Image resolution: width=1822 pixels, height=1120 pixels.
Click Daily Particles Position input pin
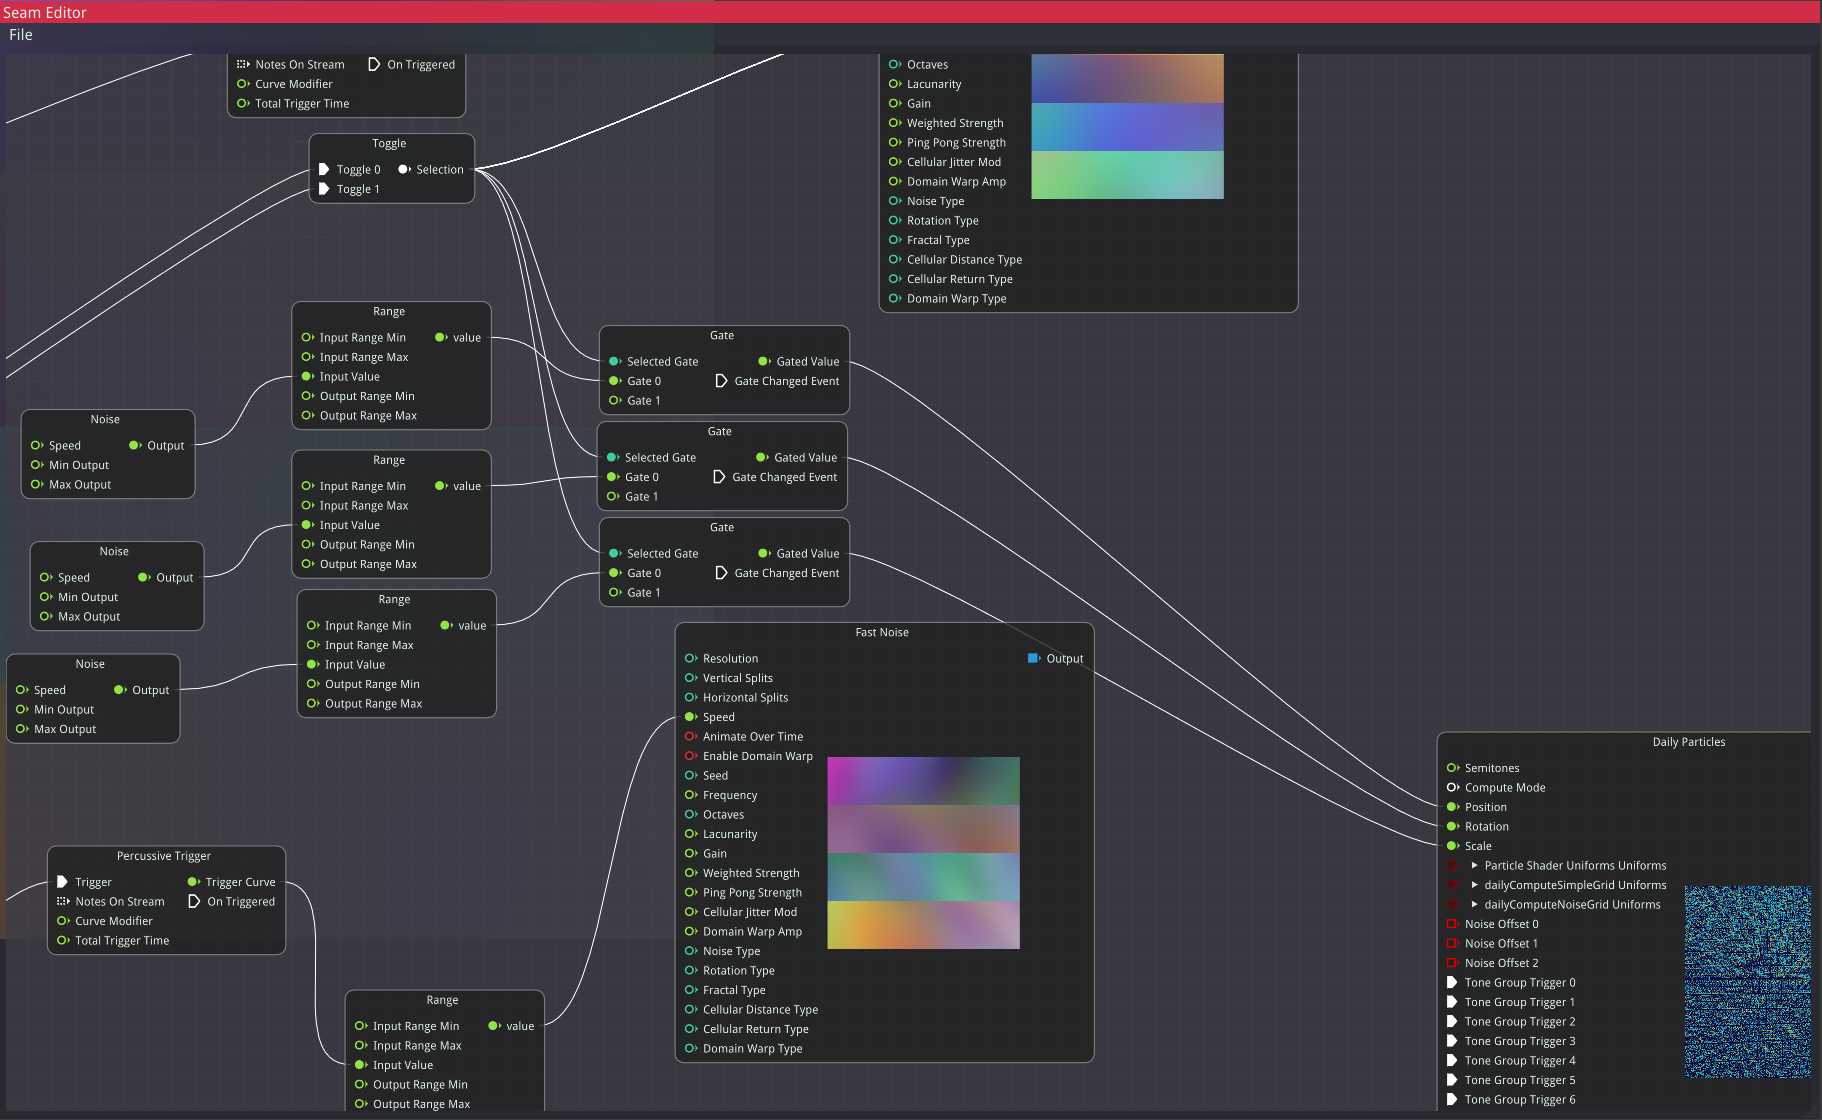pos(1452,807)
